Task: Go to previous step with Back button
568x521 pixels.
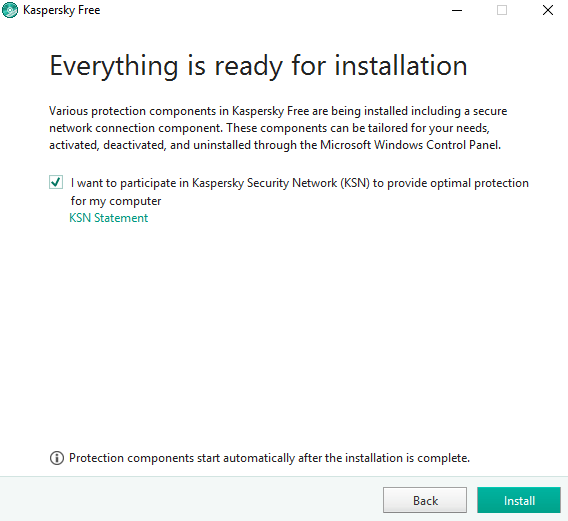Action: click(425, 500)
